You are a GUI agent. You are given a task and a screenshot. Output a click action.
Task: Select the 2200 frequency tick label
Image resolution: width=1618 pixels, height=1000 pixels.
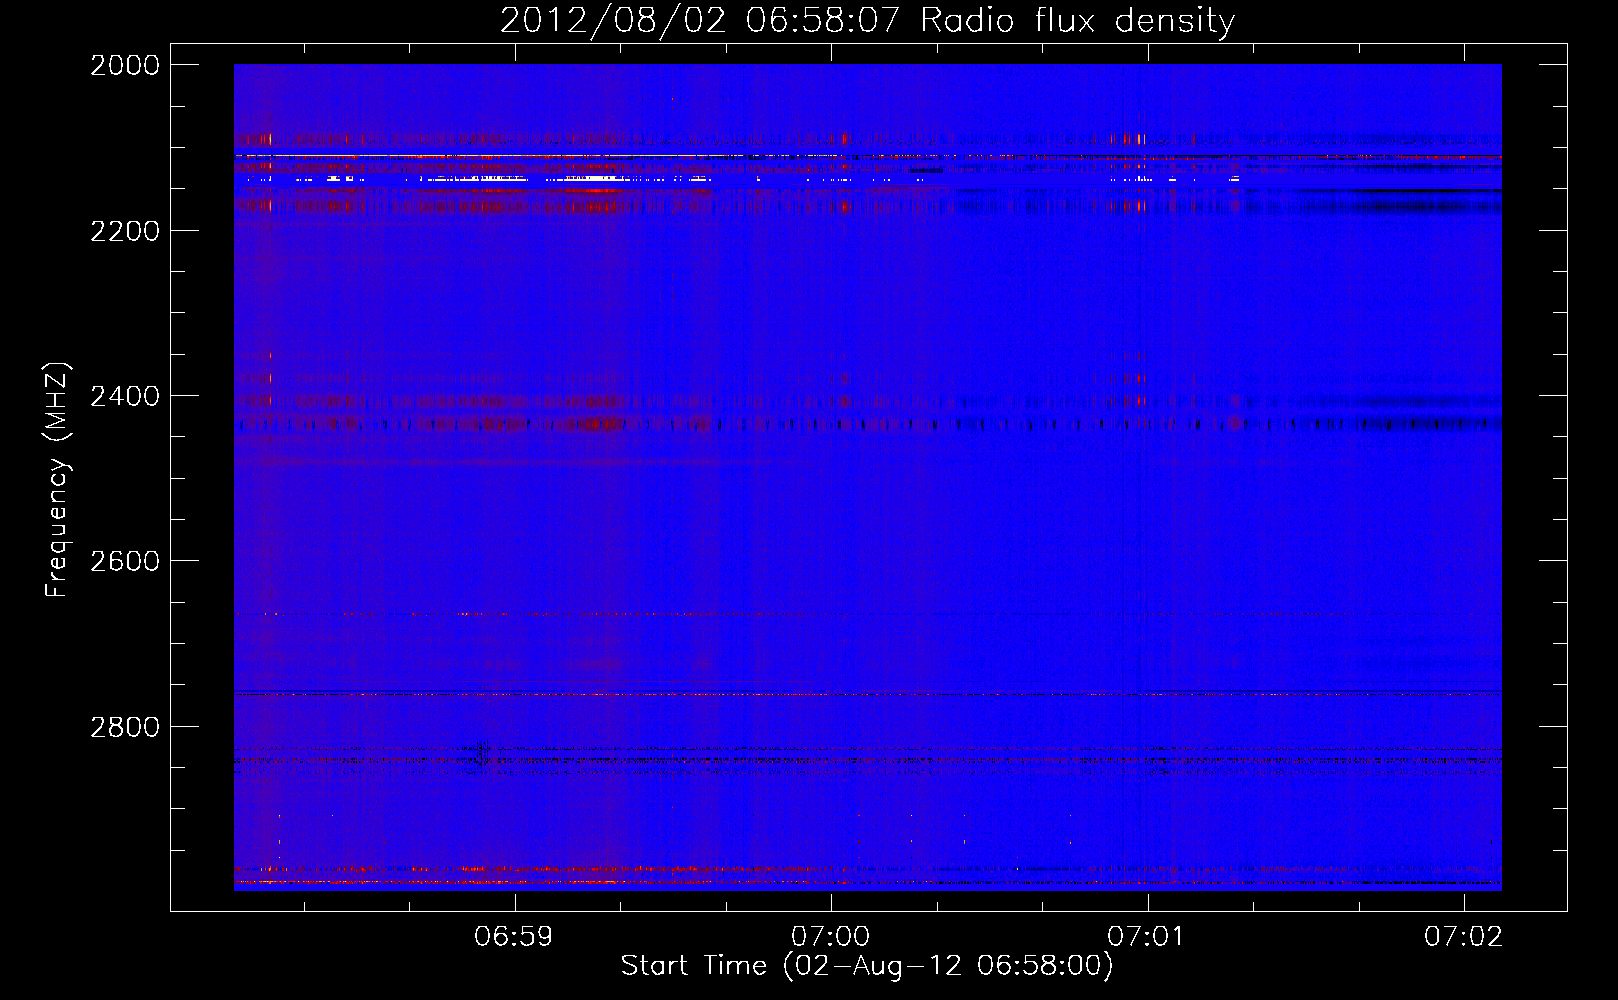(x=125, y=231)
